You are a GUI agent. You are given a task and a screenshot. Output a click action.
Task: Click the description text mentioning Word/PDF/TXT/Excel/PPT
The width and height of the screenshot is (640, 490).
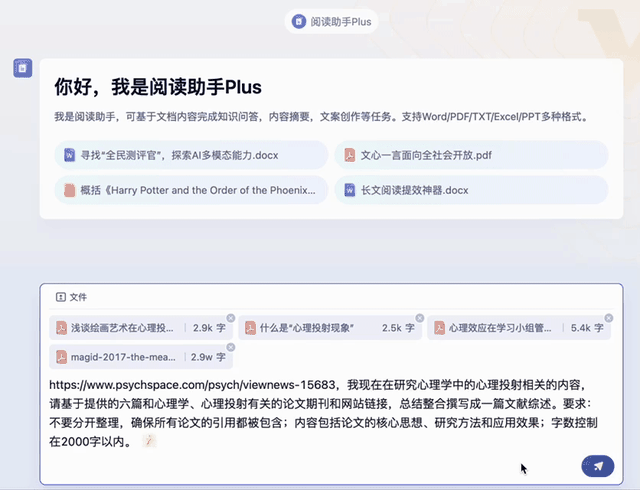(x=322, y=117)
